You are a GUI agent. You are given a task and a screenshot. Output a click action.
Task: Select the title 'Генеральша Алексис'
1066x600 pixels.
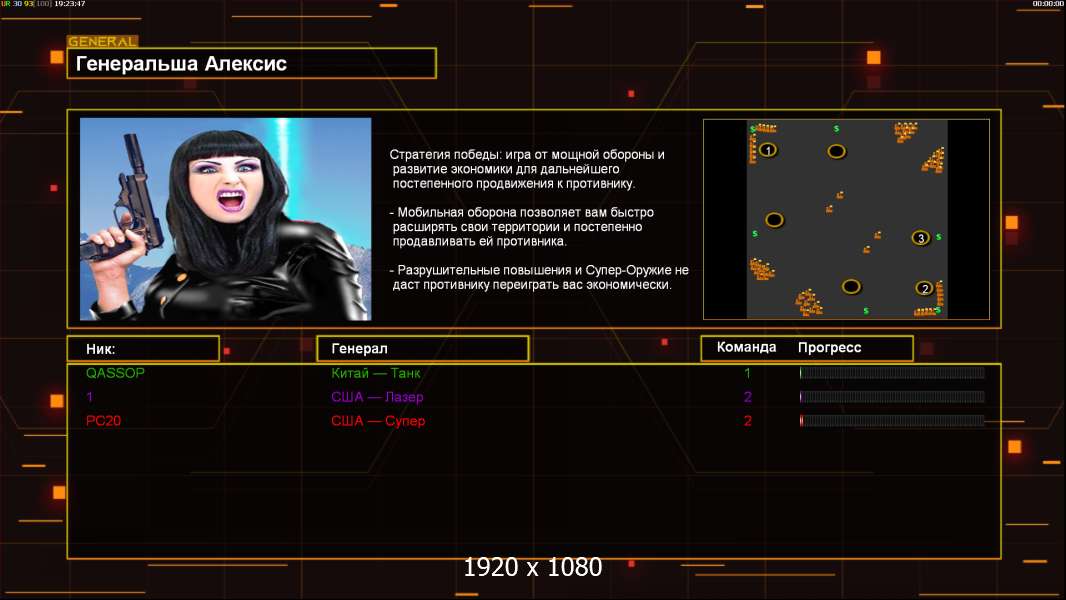click(x=182, y=64)
